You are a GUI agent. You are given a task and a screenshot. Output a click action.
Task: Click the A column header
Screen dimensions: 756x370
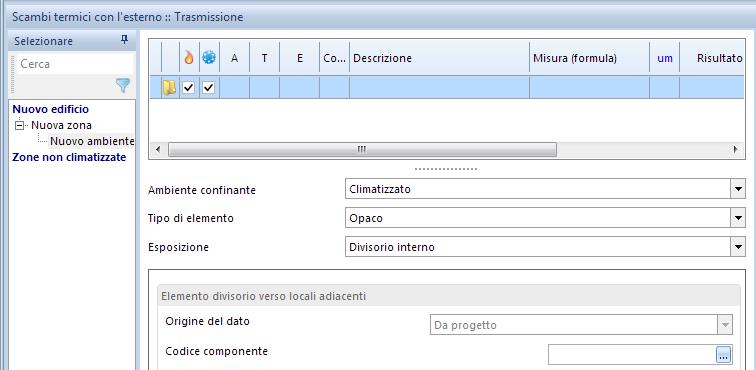pyautogui.click(x=234, y=58)
